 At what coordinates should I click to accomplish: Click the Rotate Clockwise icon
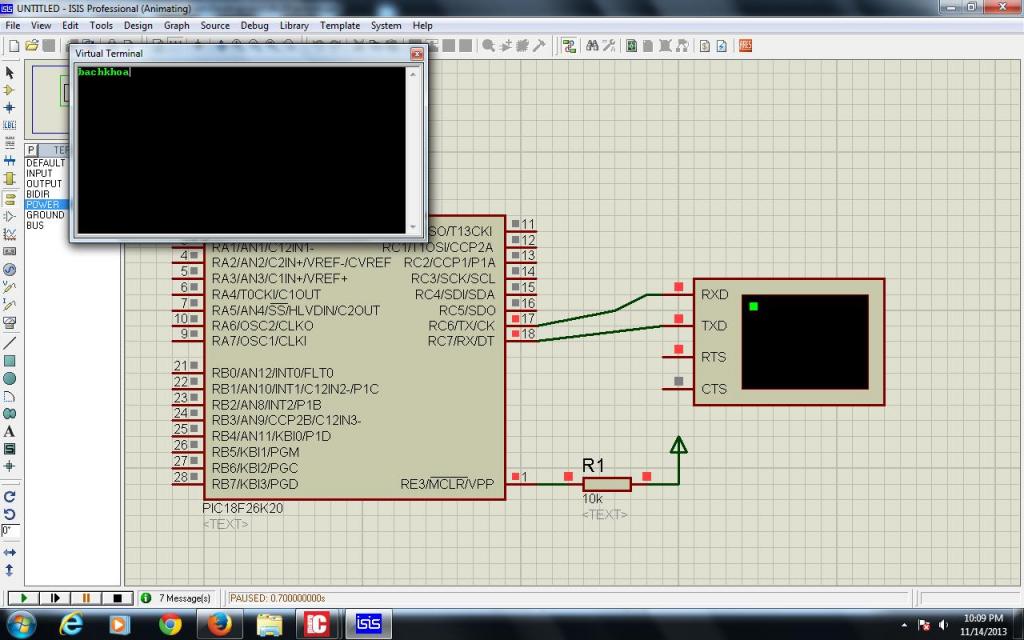[10, 496]
